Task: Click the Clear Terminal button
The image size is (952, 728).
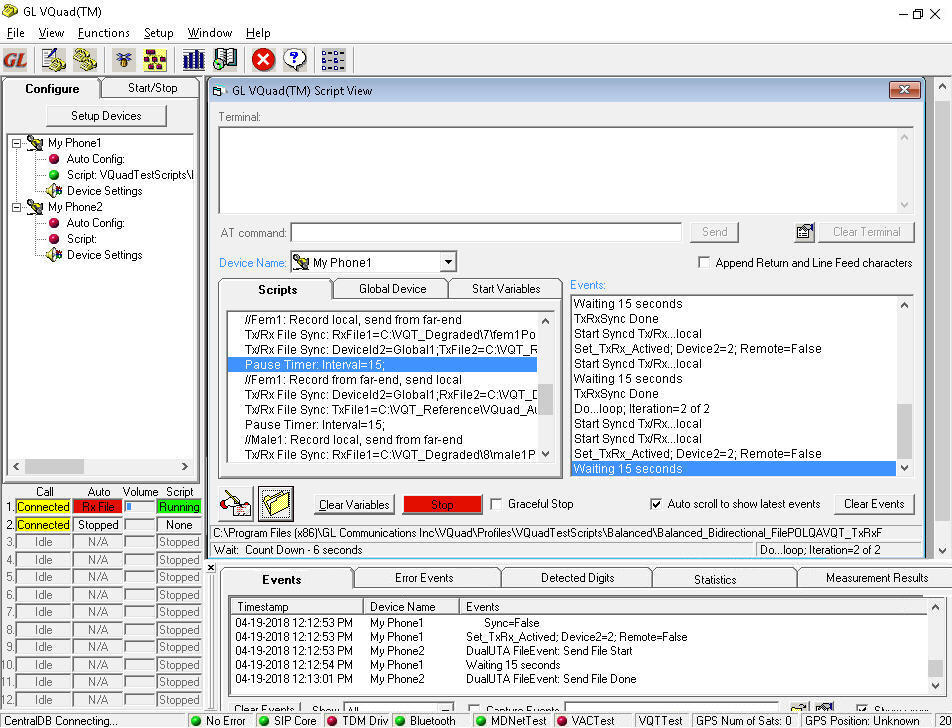Action: [866, 232]
